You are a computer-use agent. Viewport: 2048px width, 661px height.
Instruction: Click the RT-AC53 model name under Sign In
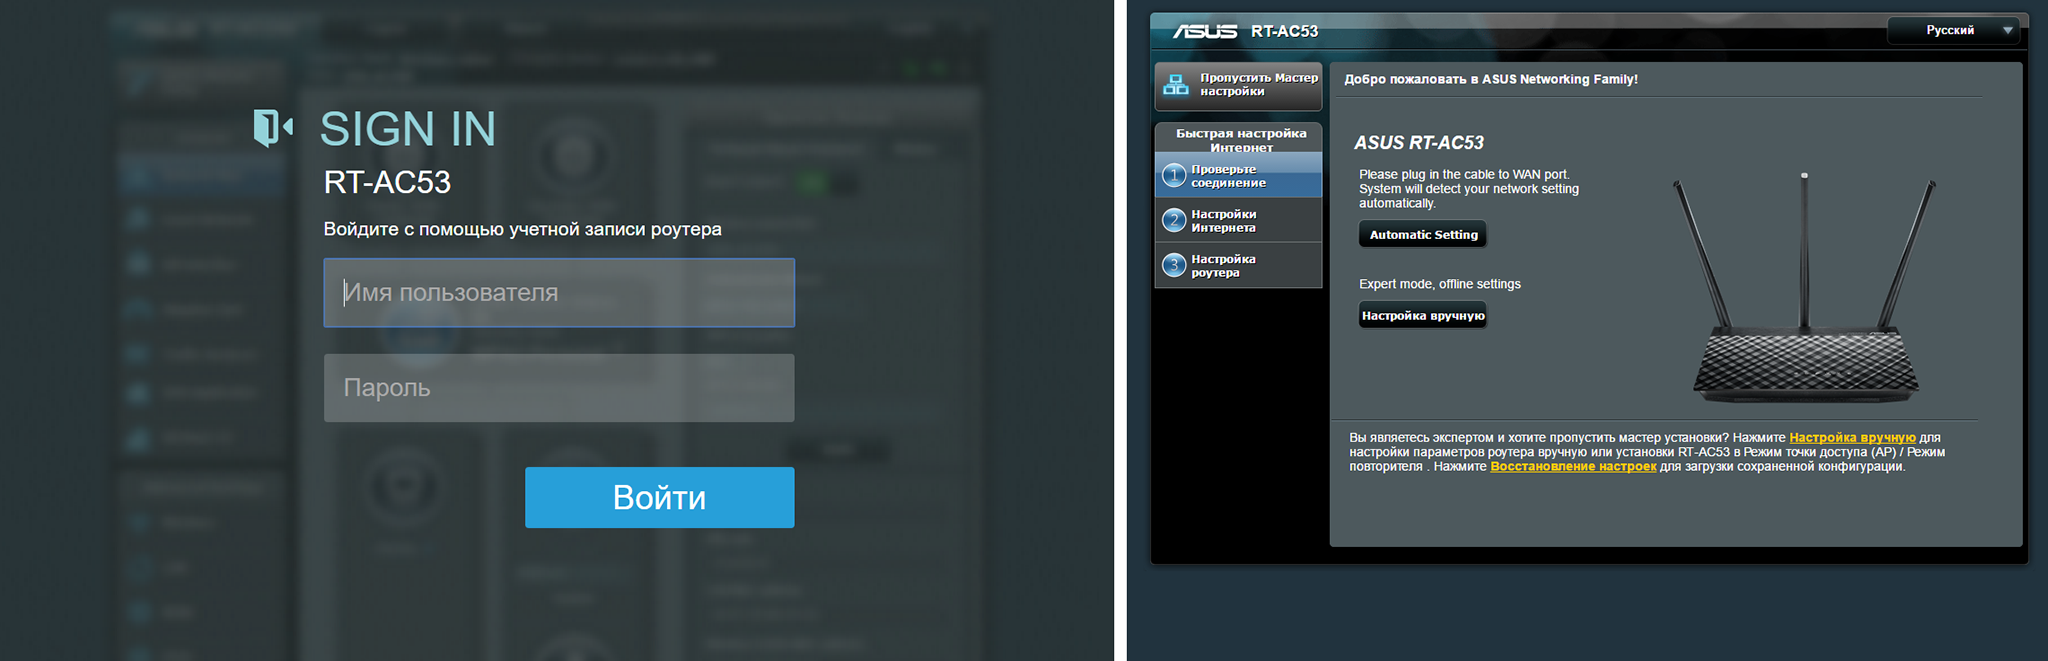387,182
